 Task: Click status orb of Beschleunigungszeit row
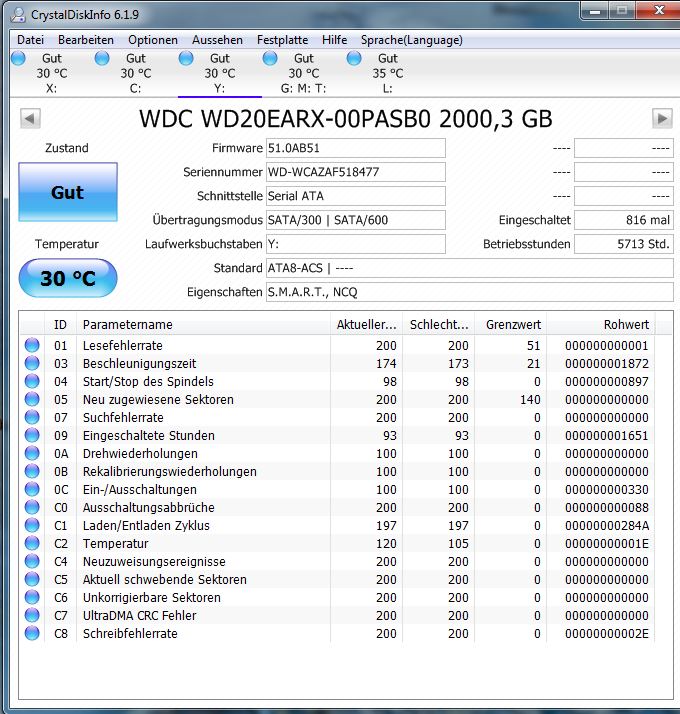(32, 363)
